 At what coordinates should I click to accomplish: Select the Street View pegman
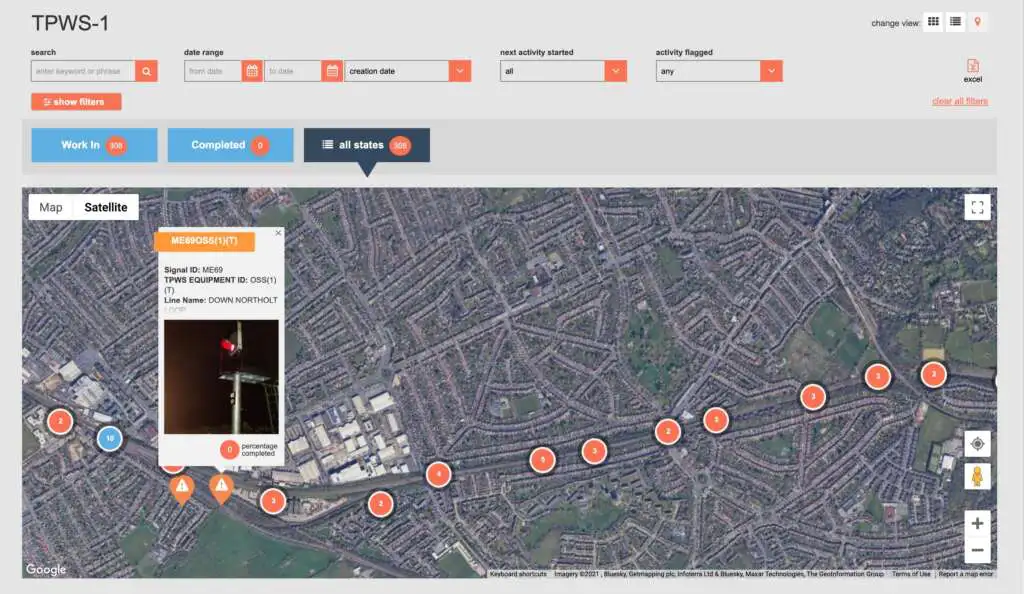tap(977, 477)
